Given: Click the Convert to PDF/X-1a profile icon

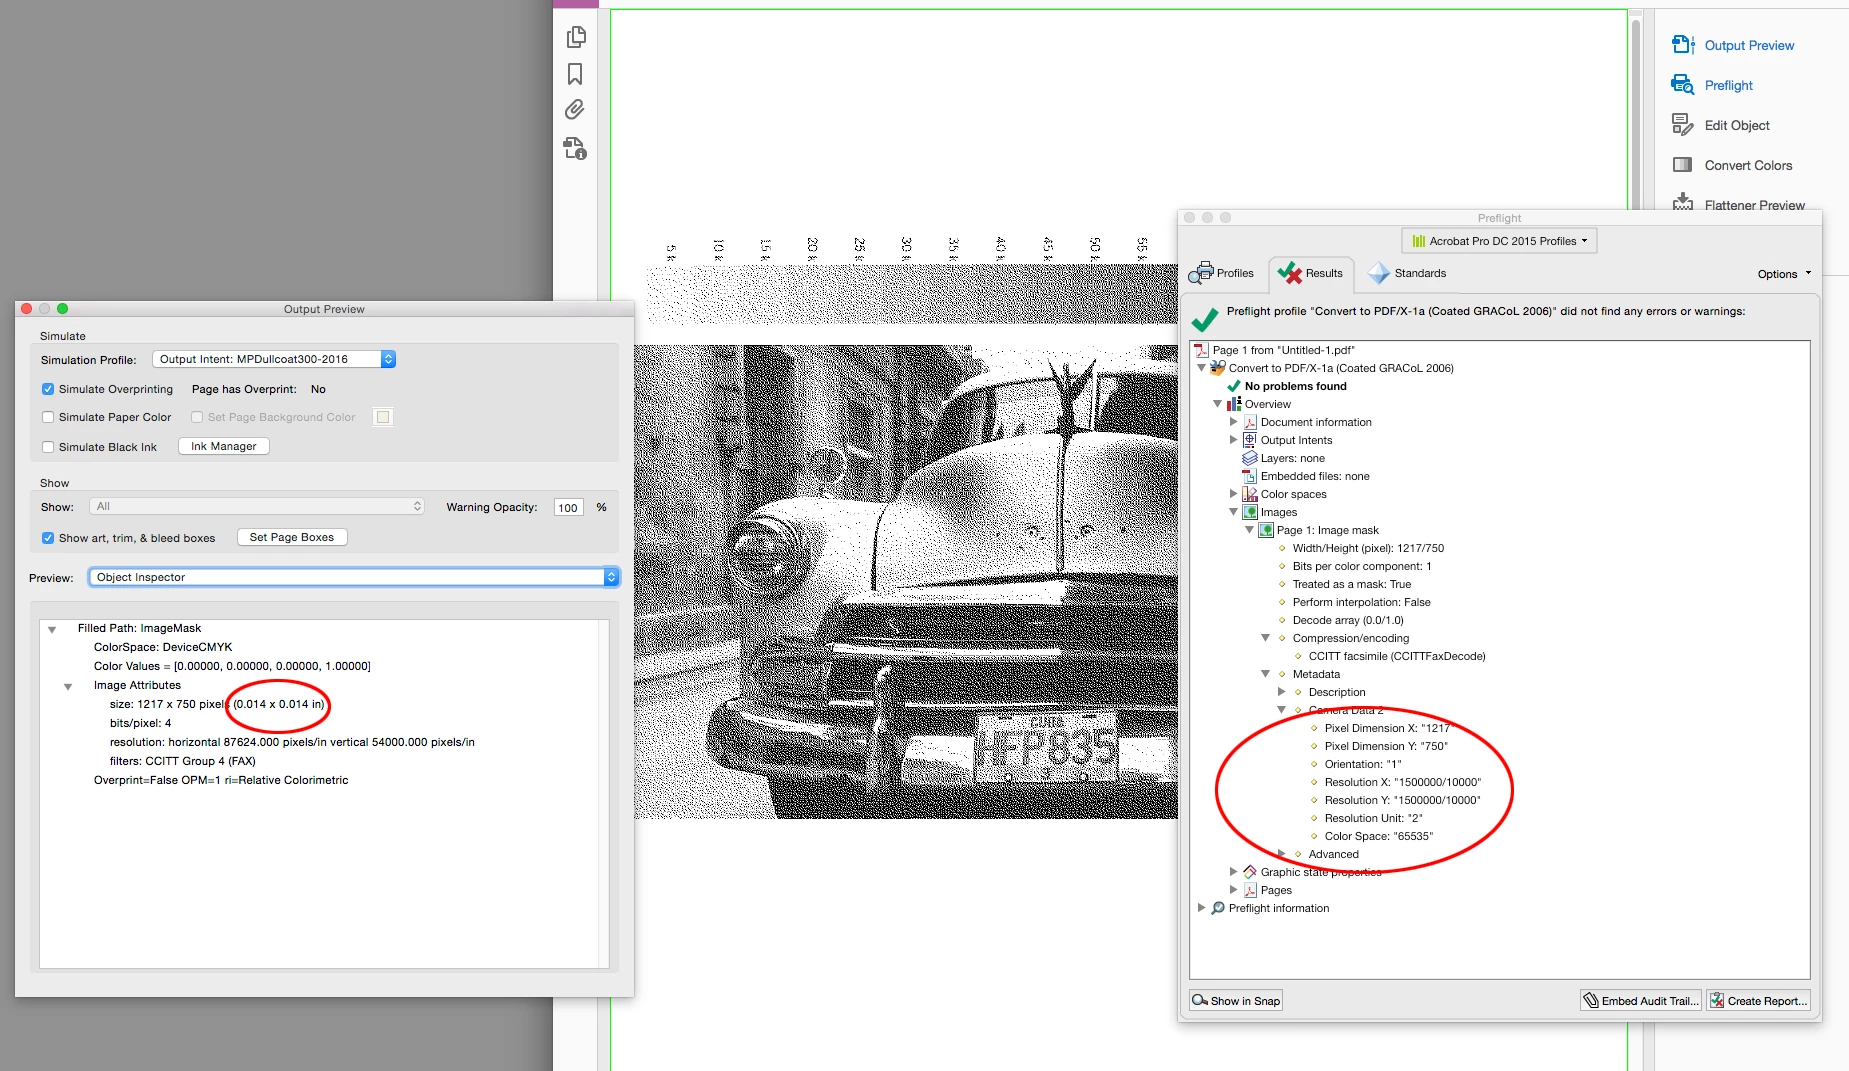Looking at the screenshot, I should (1218, 368).
